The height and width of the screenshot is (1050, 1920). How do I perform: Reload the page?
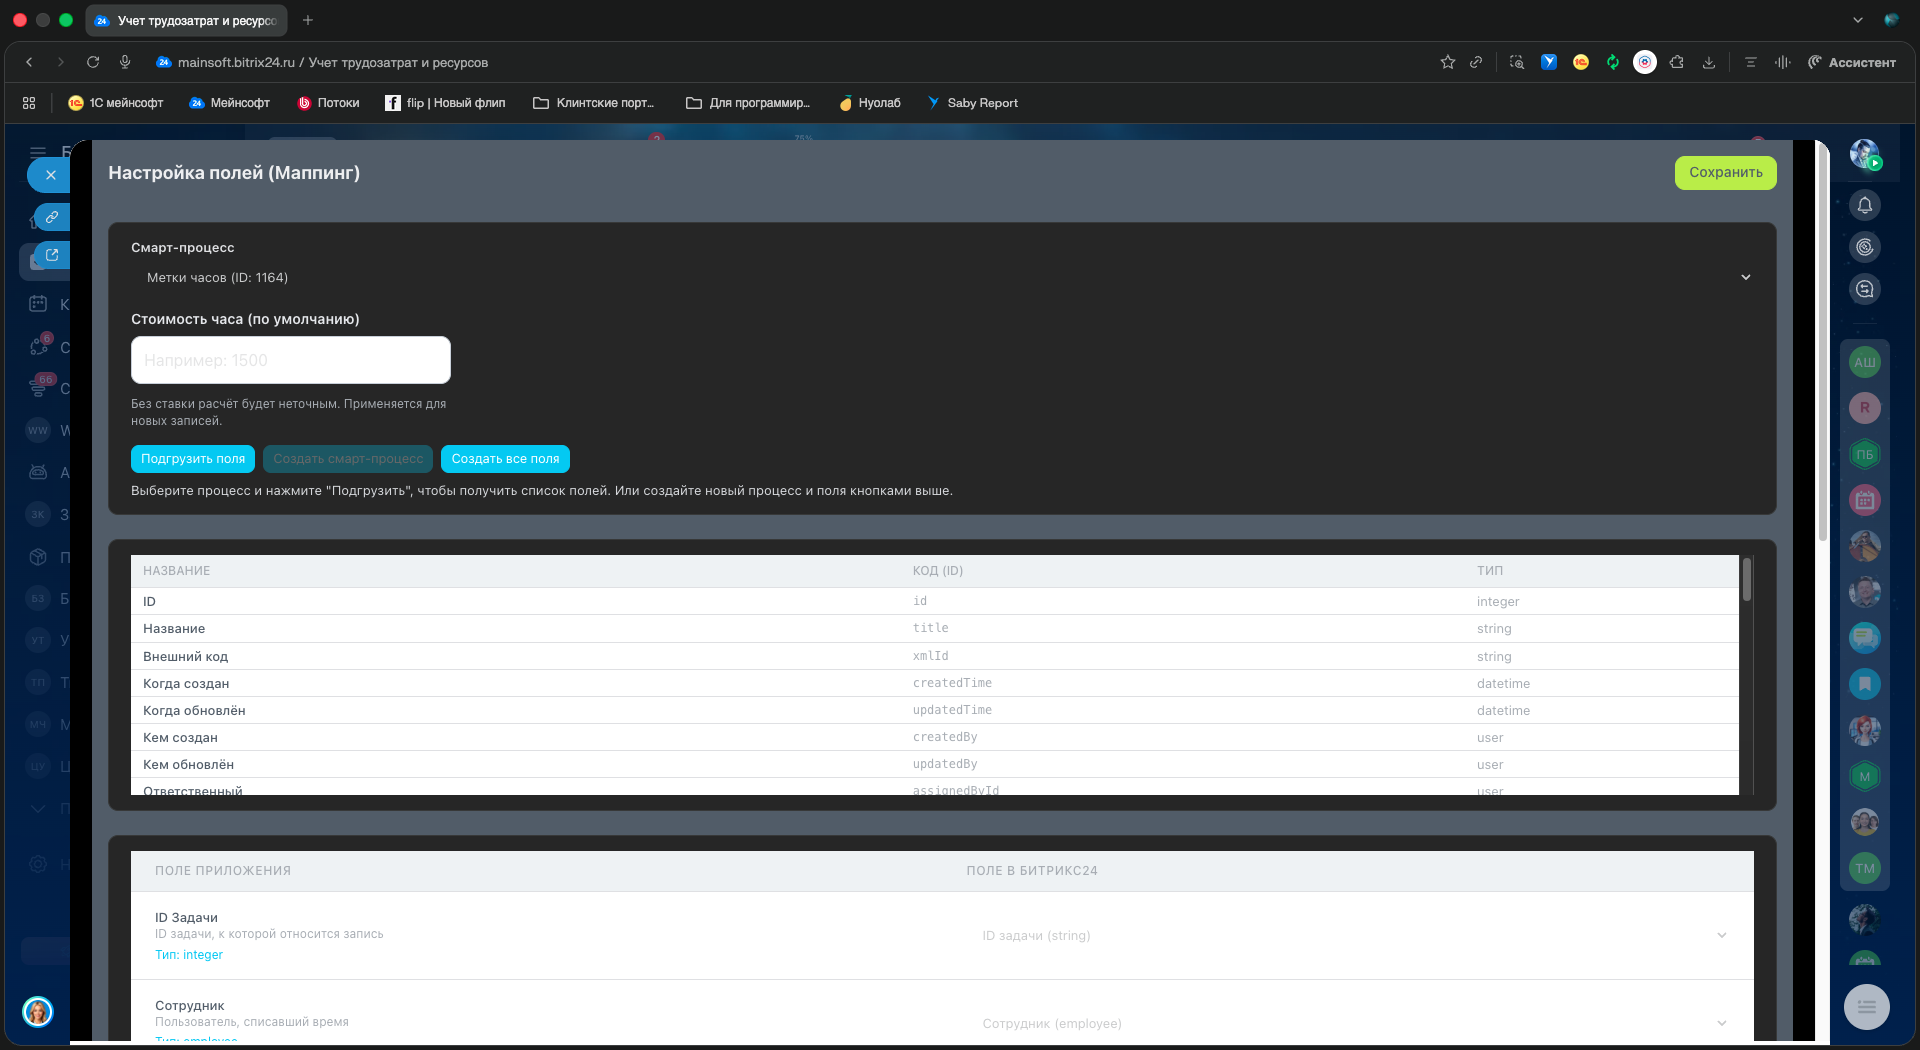(x=93, y=62)
